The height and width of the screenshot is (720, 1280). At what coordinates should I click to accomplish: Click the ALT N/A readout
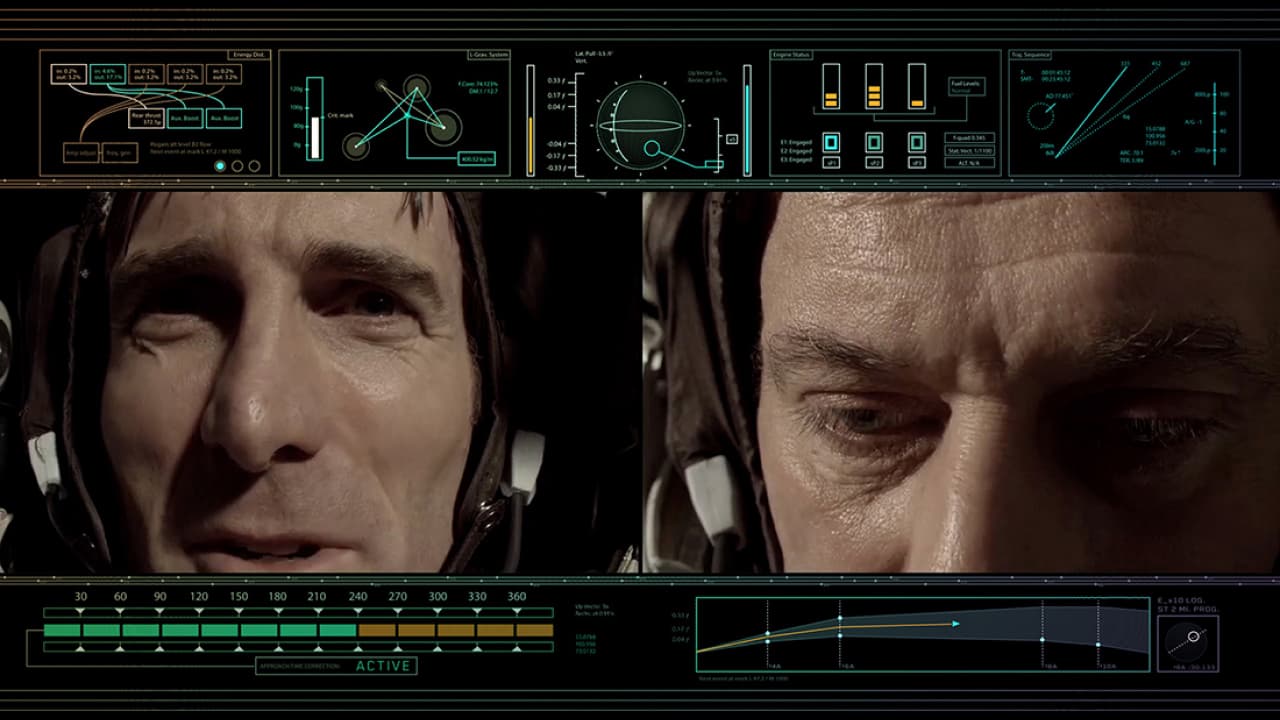click(970, 163)
